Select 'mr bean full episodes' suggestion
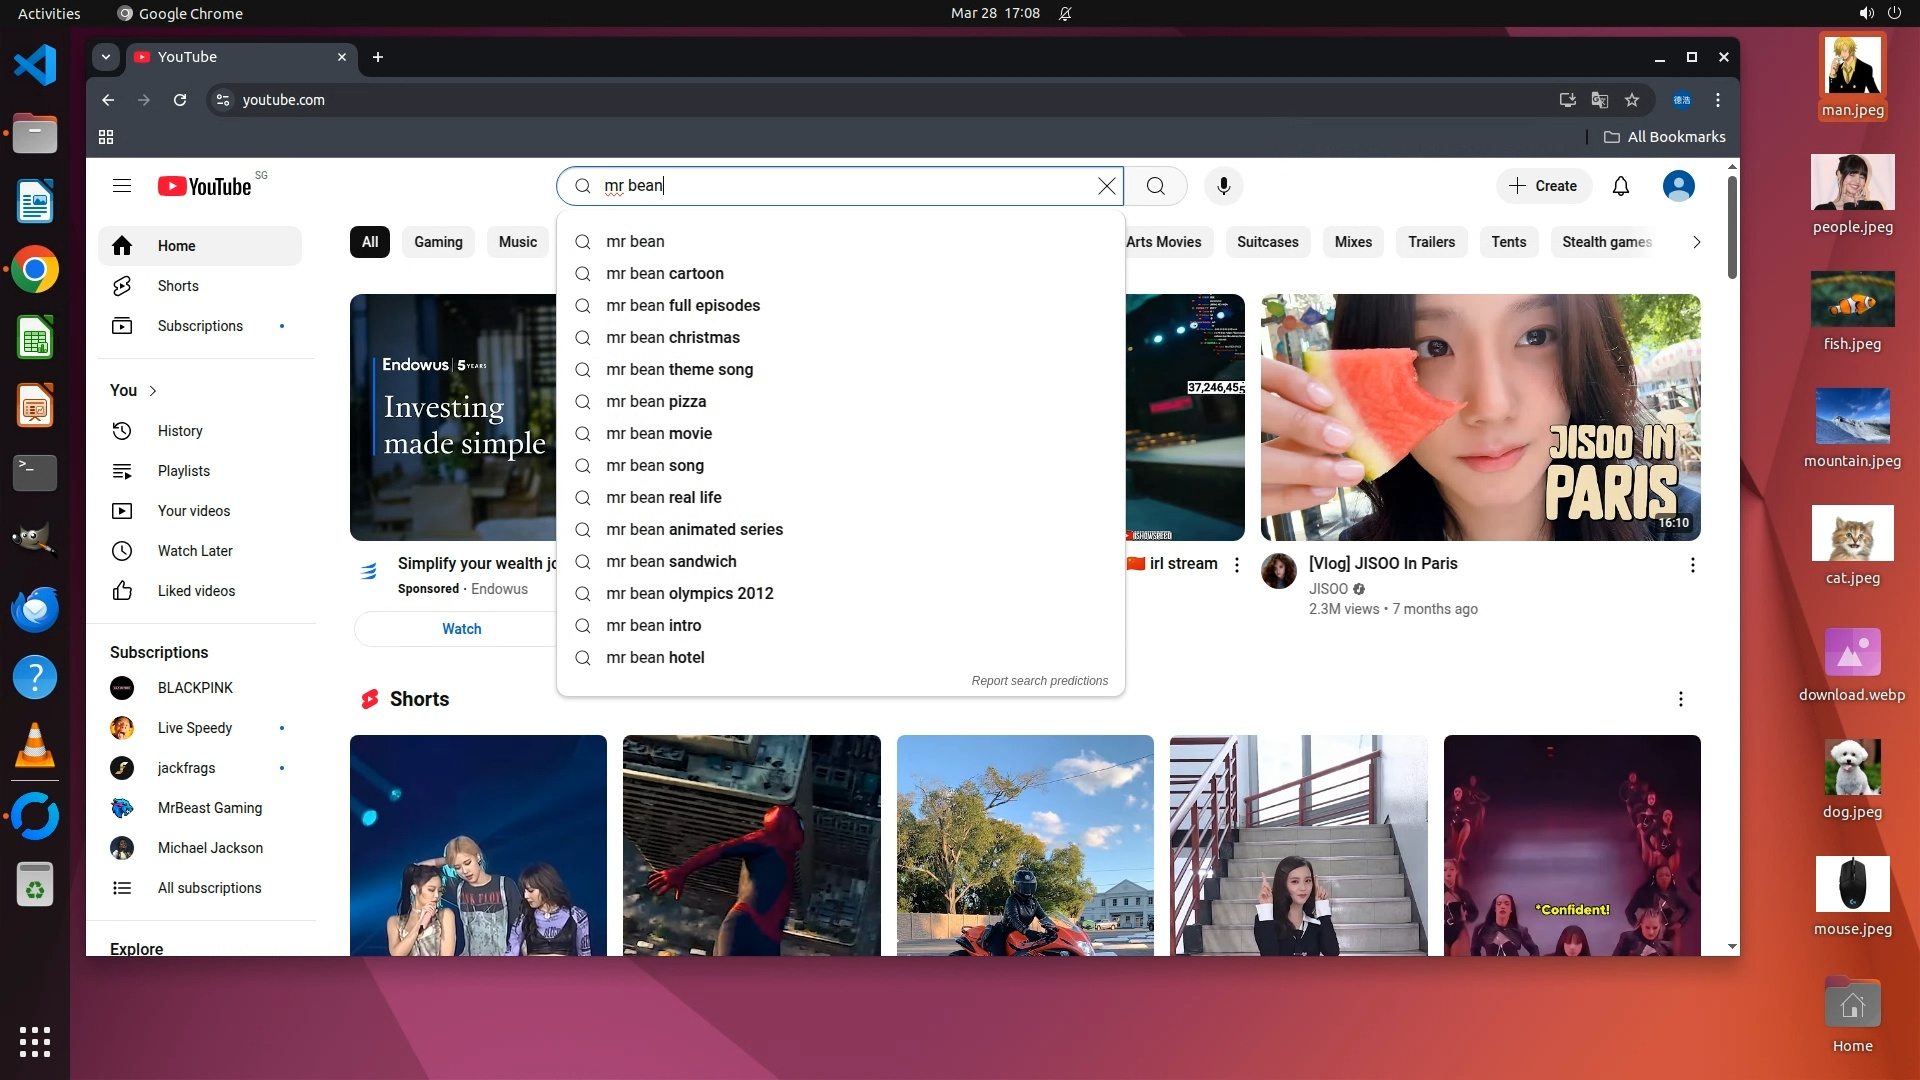 coord(683,306)
